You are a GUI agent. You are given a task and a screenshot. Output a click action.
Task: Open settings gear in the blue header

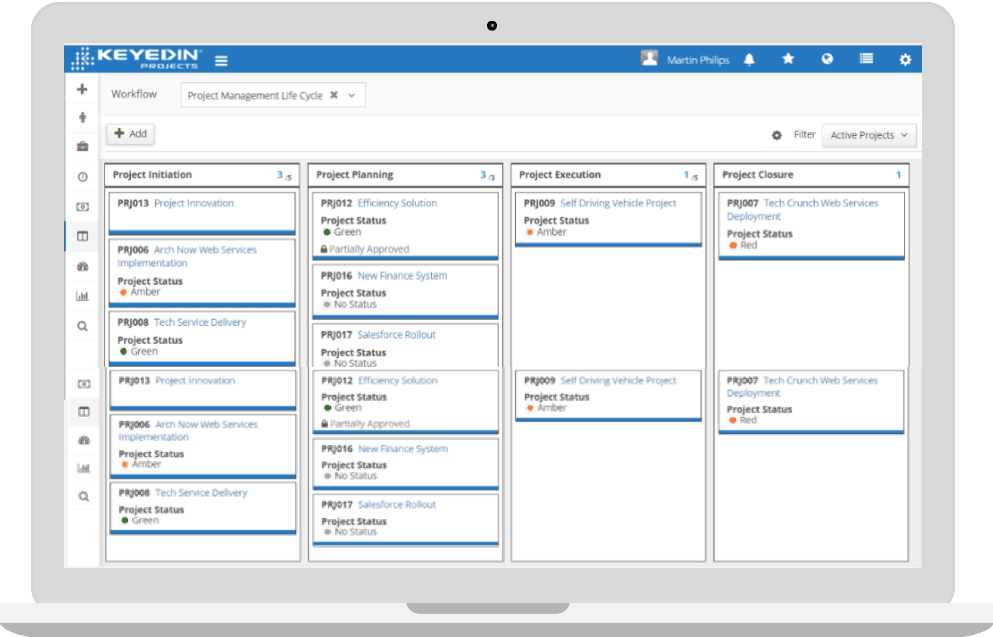coord(905,60)
